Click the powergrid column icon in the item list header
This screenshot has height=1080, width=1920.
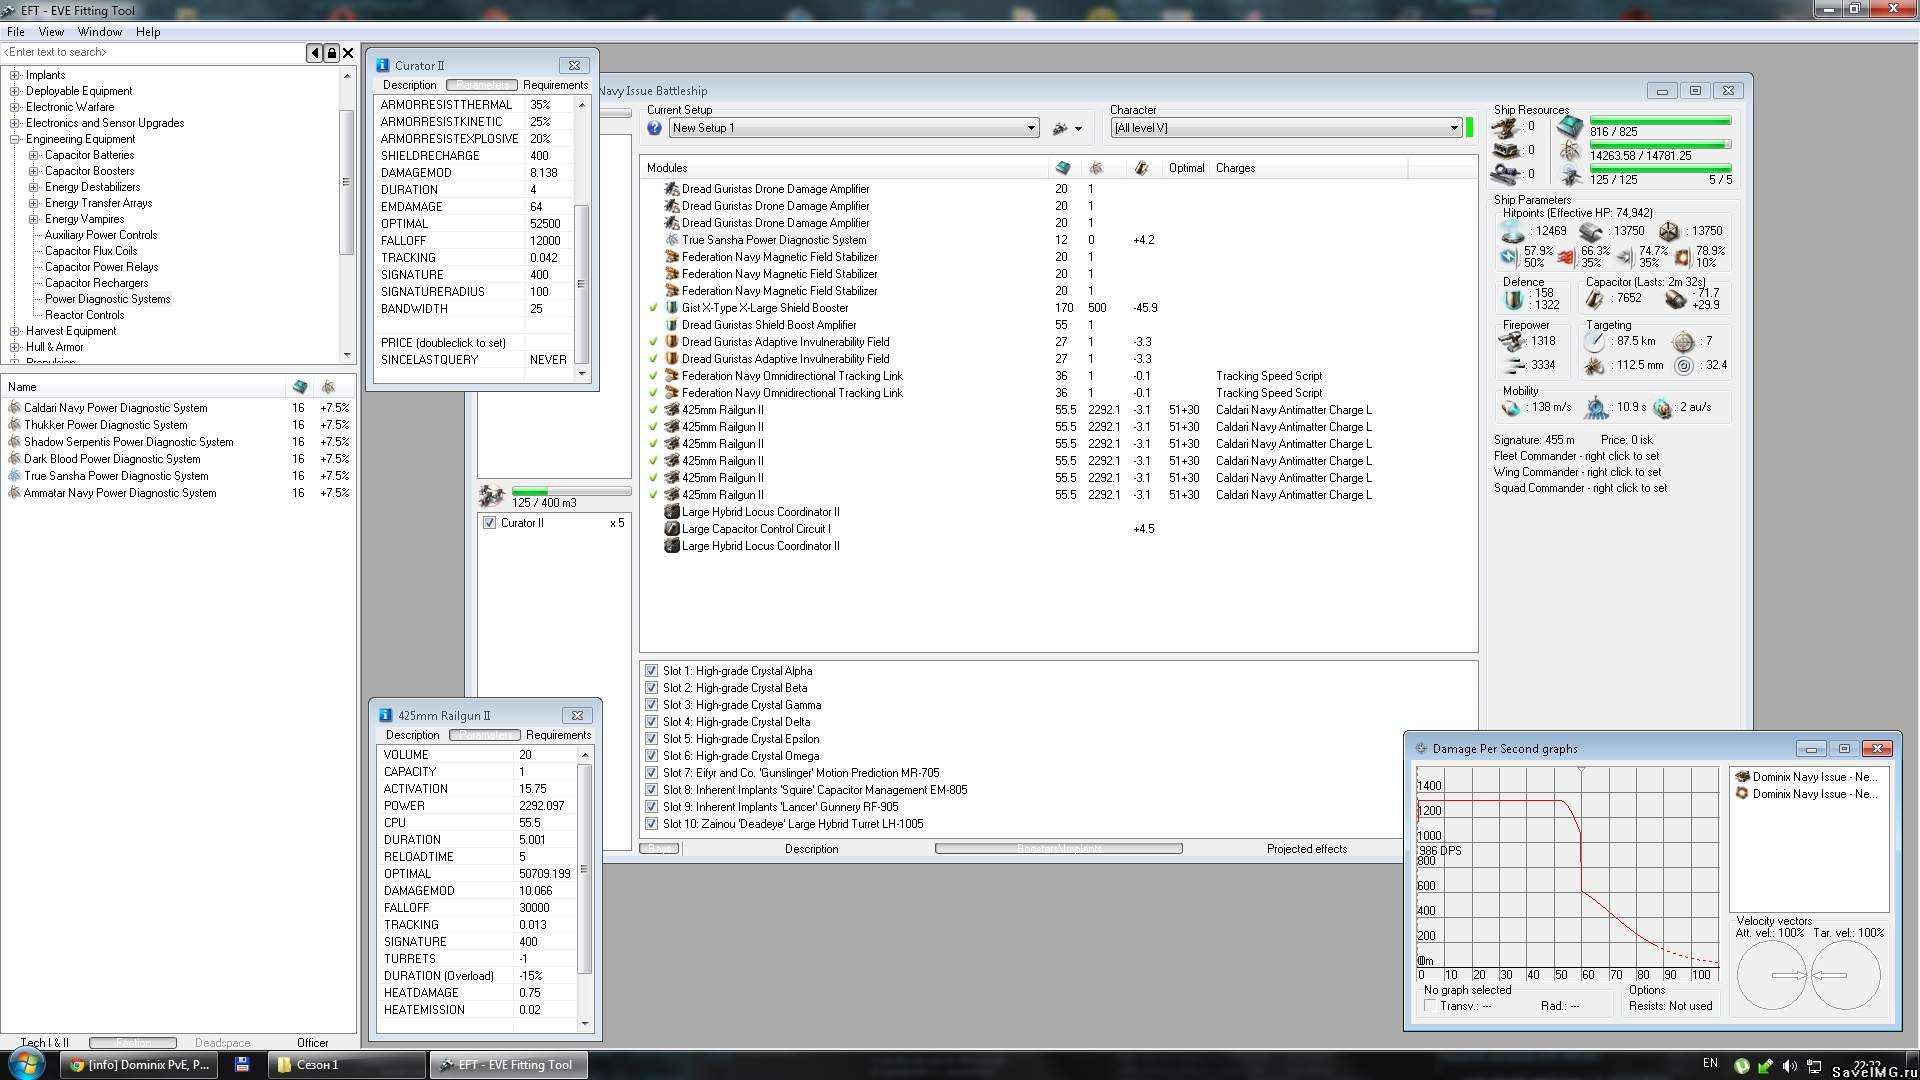point(328,387)
